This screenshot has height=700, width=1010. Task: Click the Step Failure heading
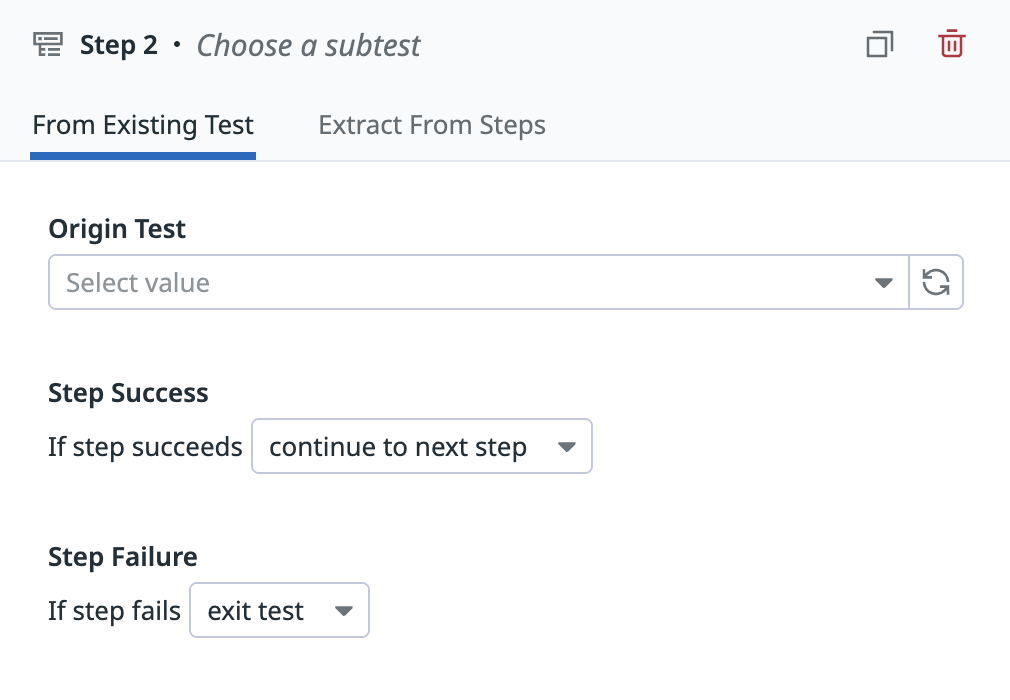coord(121,557)
